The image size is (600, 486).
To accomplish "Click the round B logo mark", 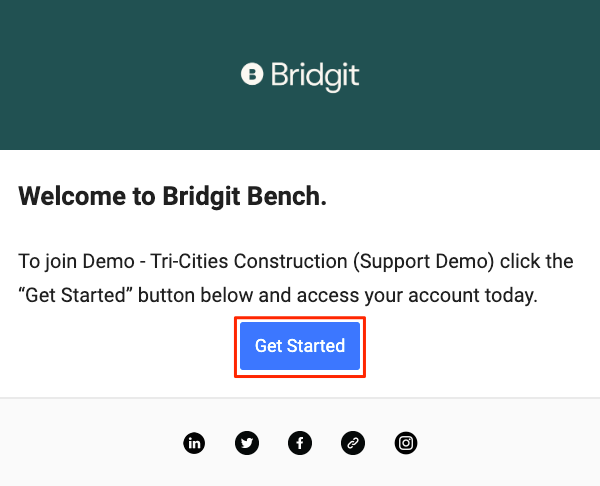I will (x=252, y=74).
